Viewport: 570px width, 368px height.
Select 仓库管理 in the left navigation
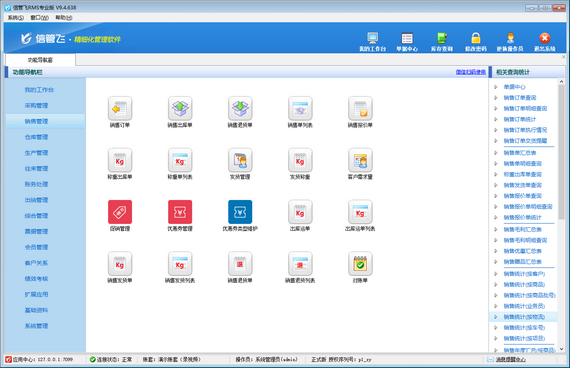[36, 137]
